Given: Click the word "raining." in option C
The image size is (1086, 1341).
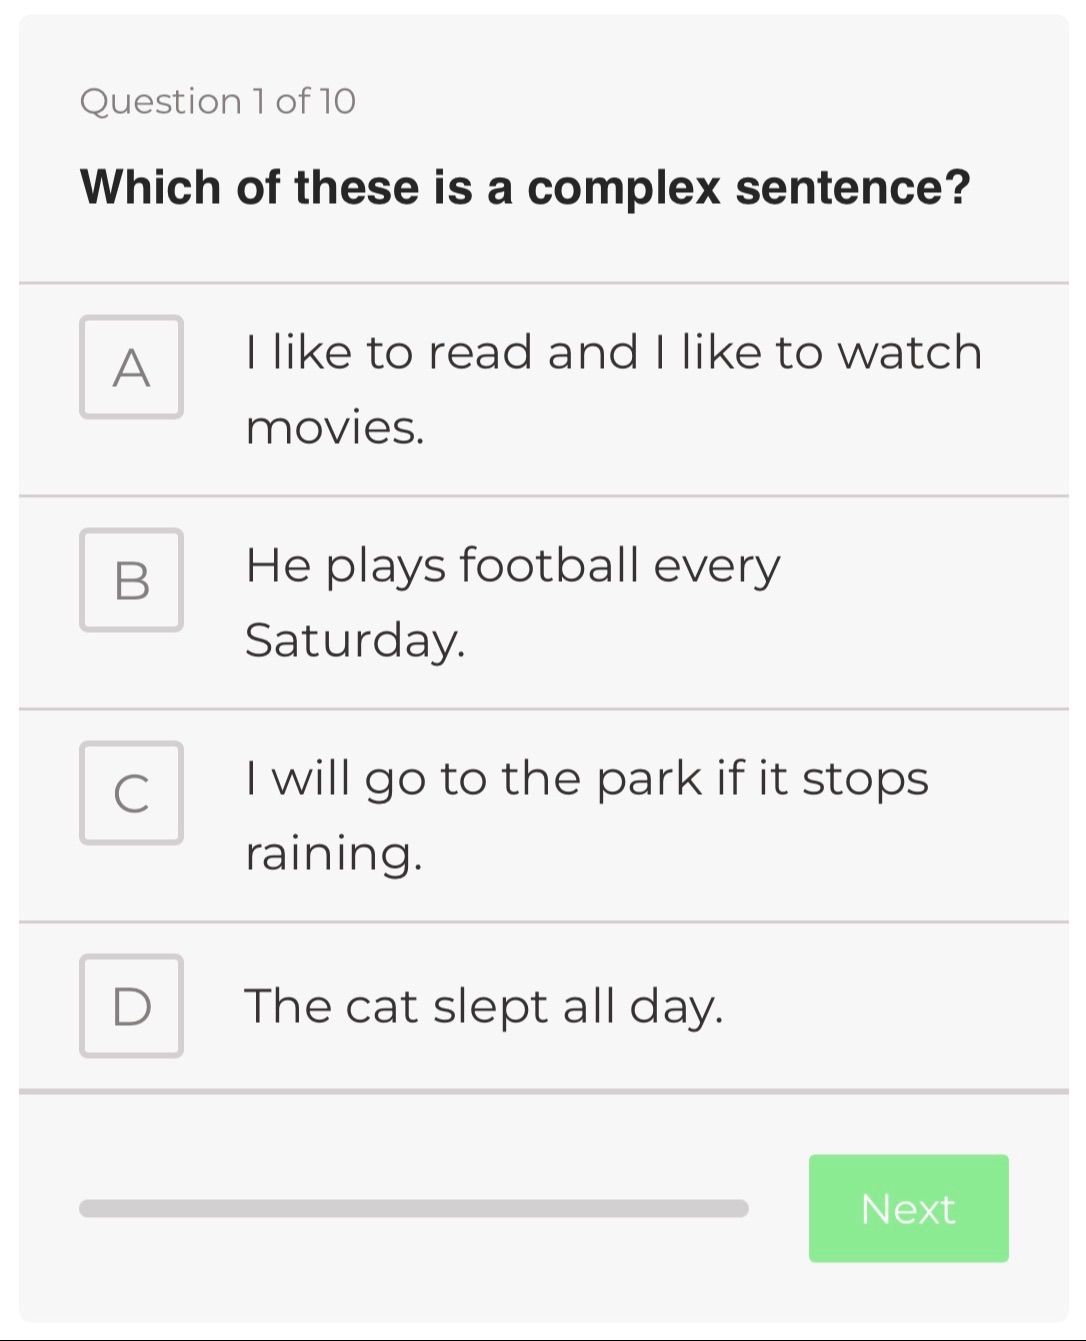Looking at the screenshot, I should (334, 854).
